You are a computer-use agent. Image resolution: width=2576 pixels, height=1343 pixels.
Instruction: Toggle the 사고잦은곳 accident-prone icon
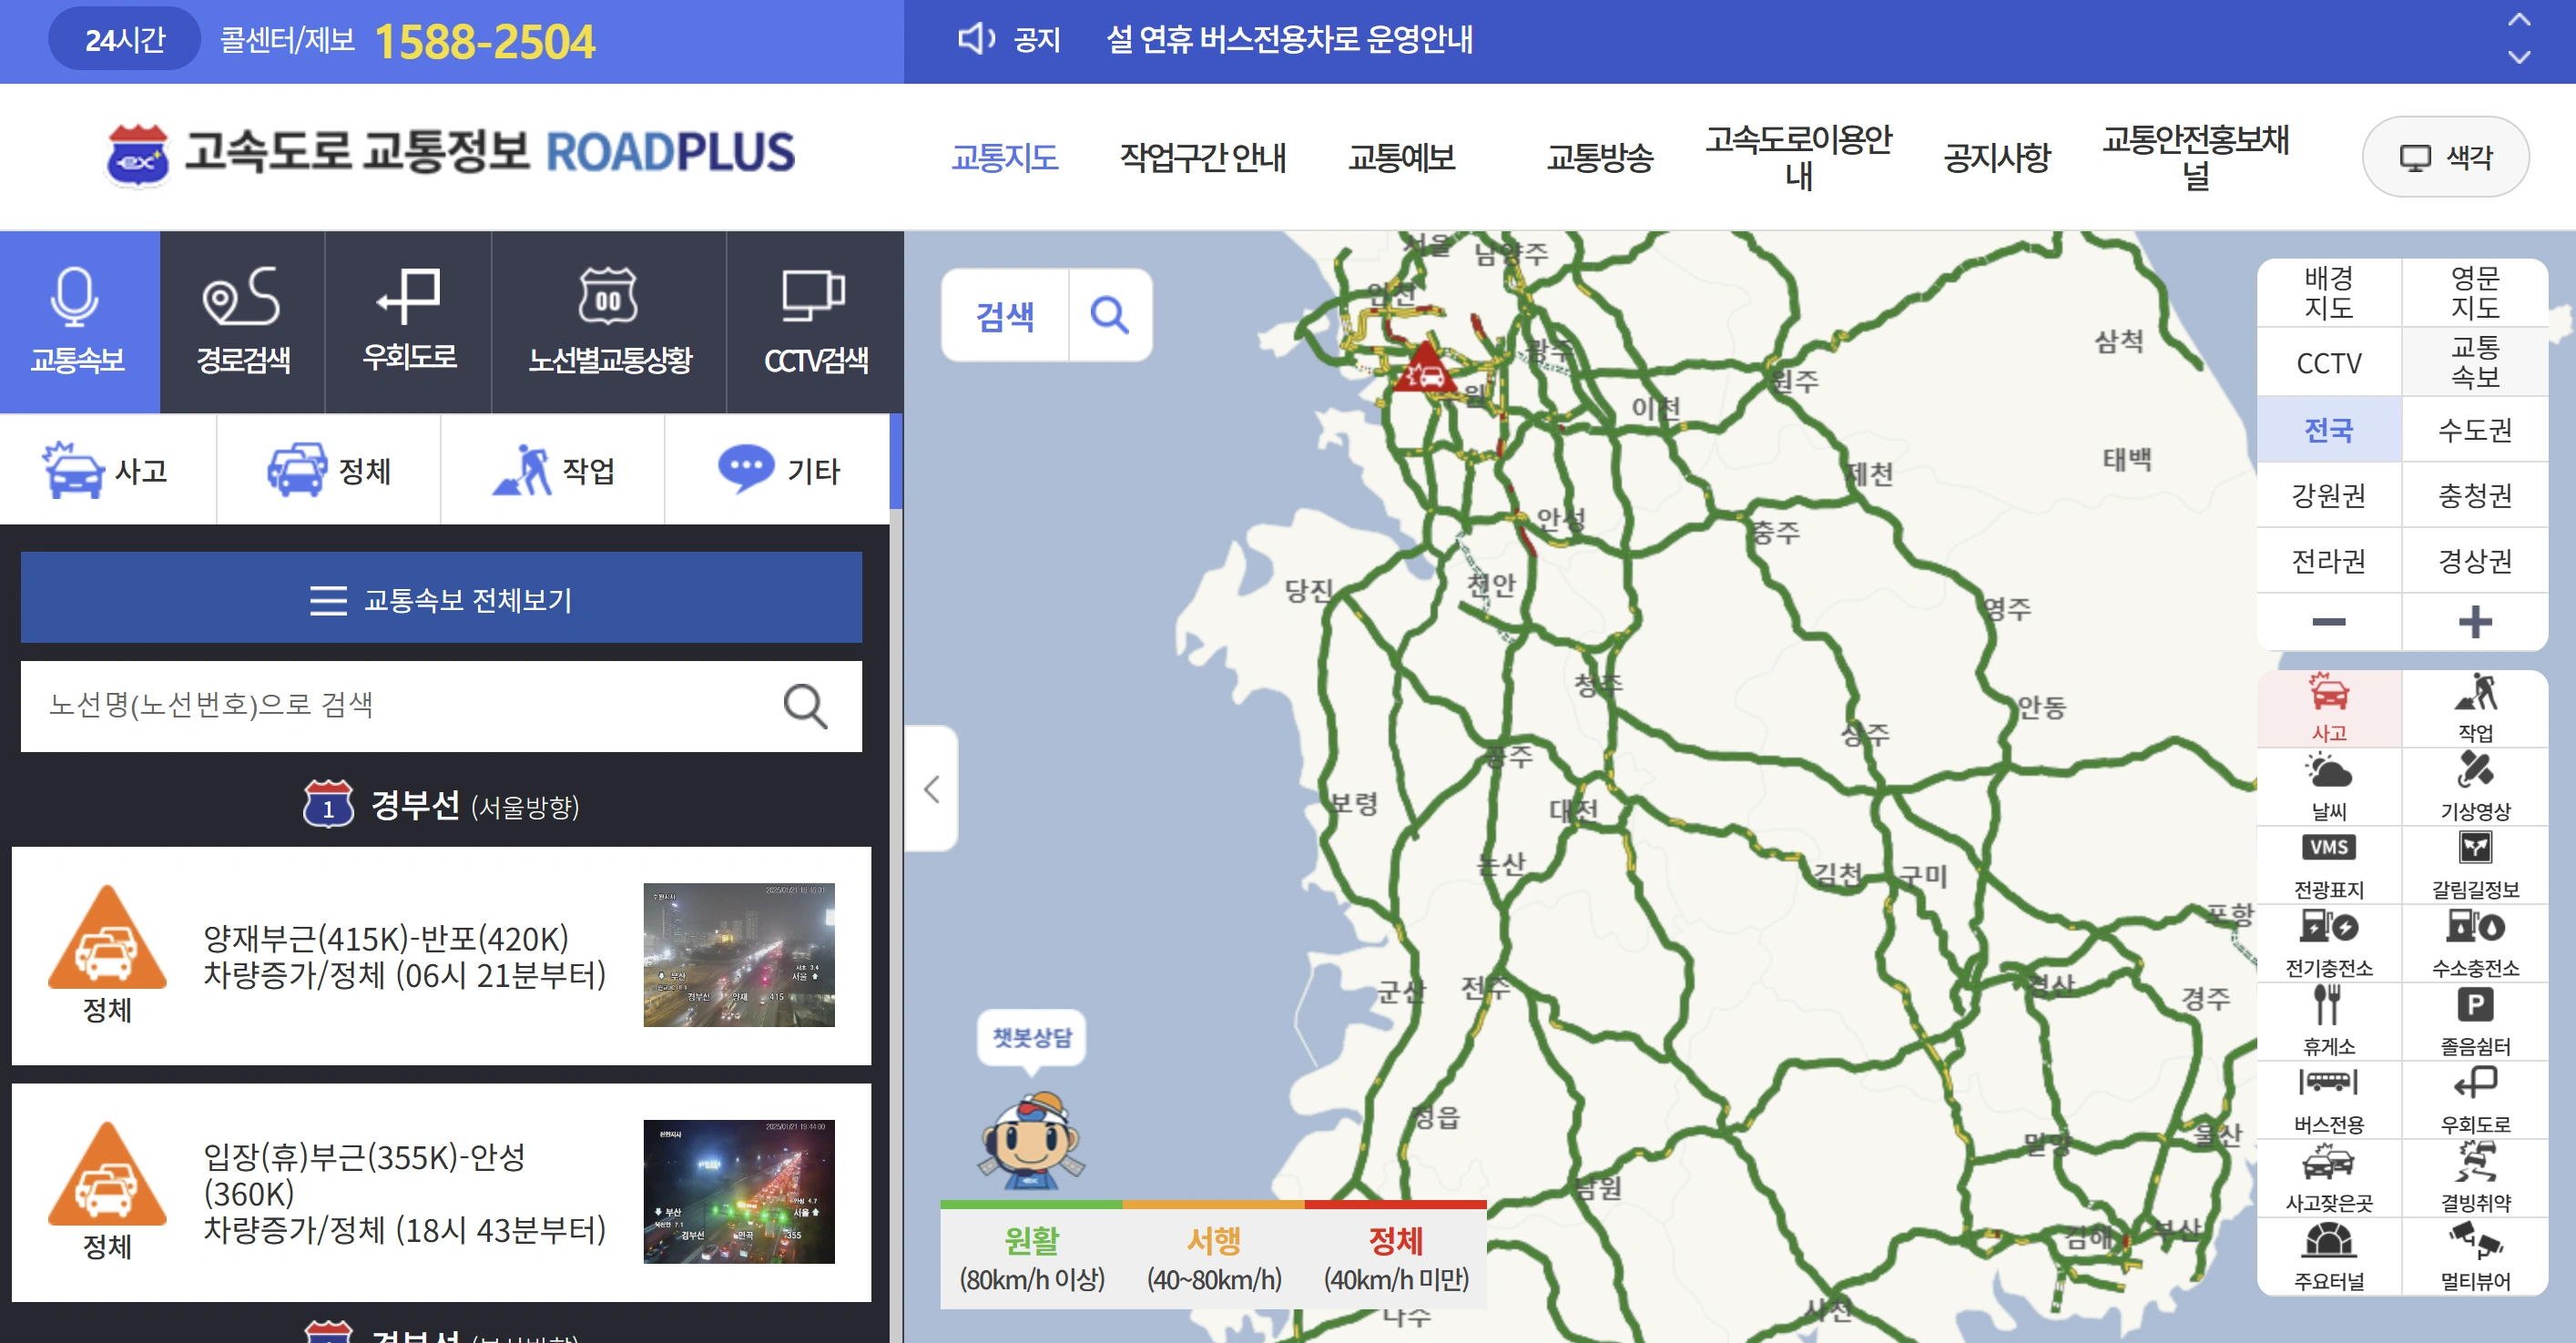[x=2329, y=1178]
